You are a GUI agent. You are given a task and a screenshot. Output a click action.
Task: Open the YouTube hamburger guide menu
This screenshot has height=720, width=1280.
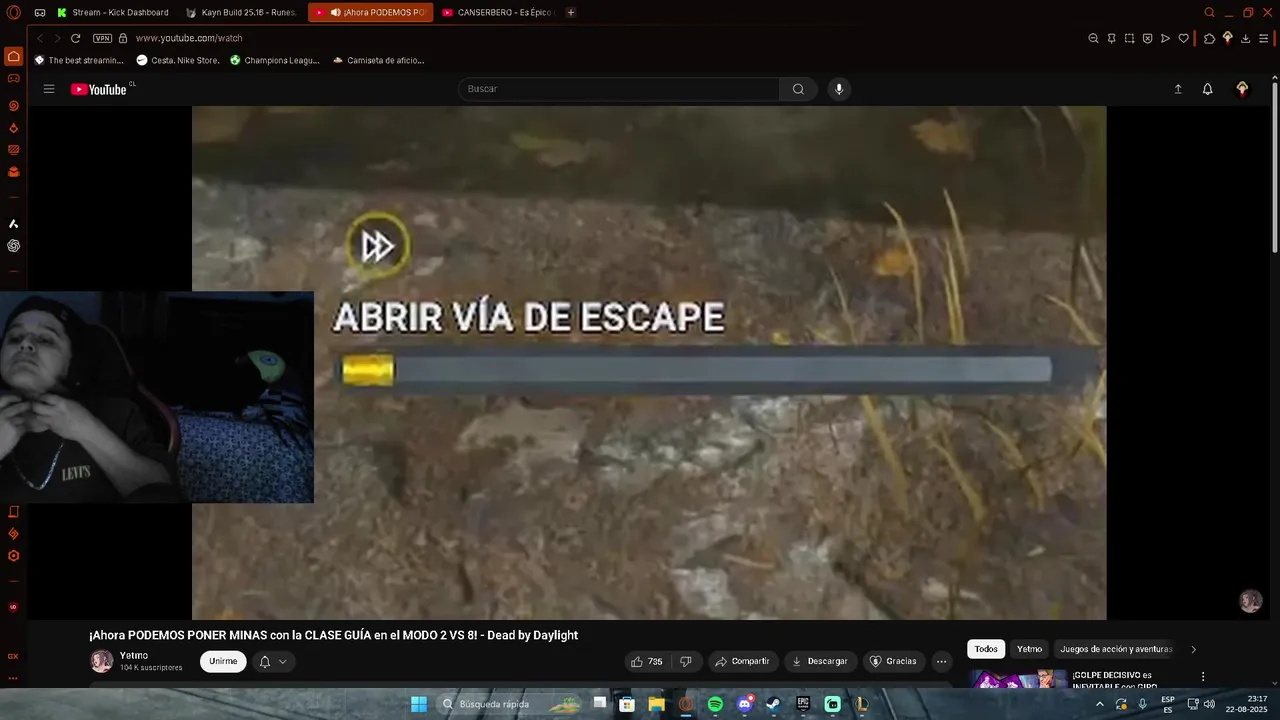coord(49,89)
